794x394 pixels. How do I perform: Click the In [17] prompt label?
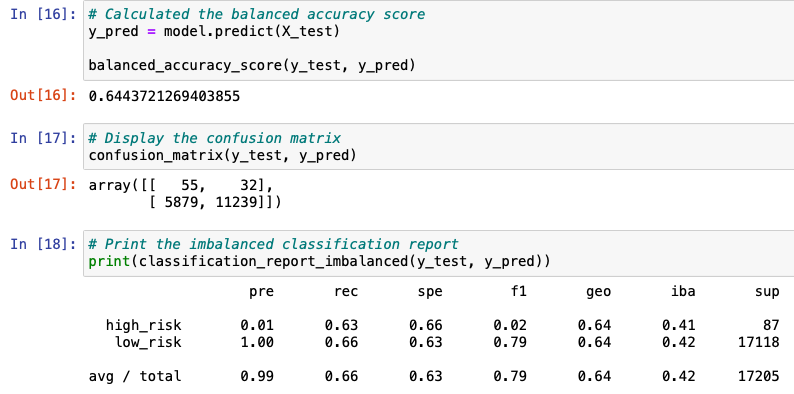pyautogui.click(x=43, y=138)
